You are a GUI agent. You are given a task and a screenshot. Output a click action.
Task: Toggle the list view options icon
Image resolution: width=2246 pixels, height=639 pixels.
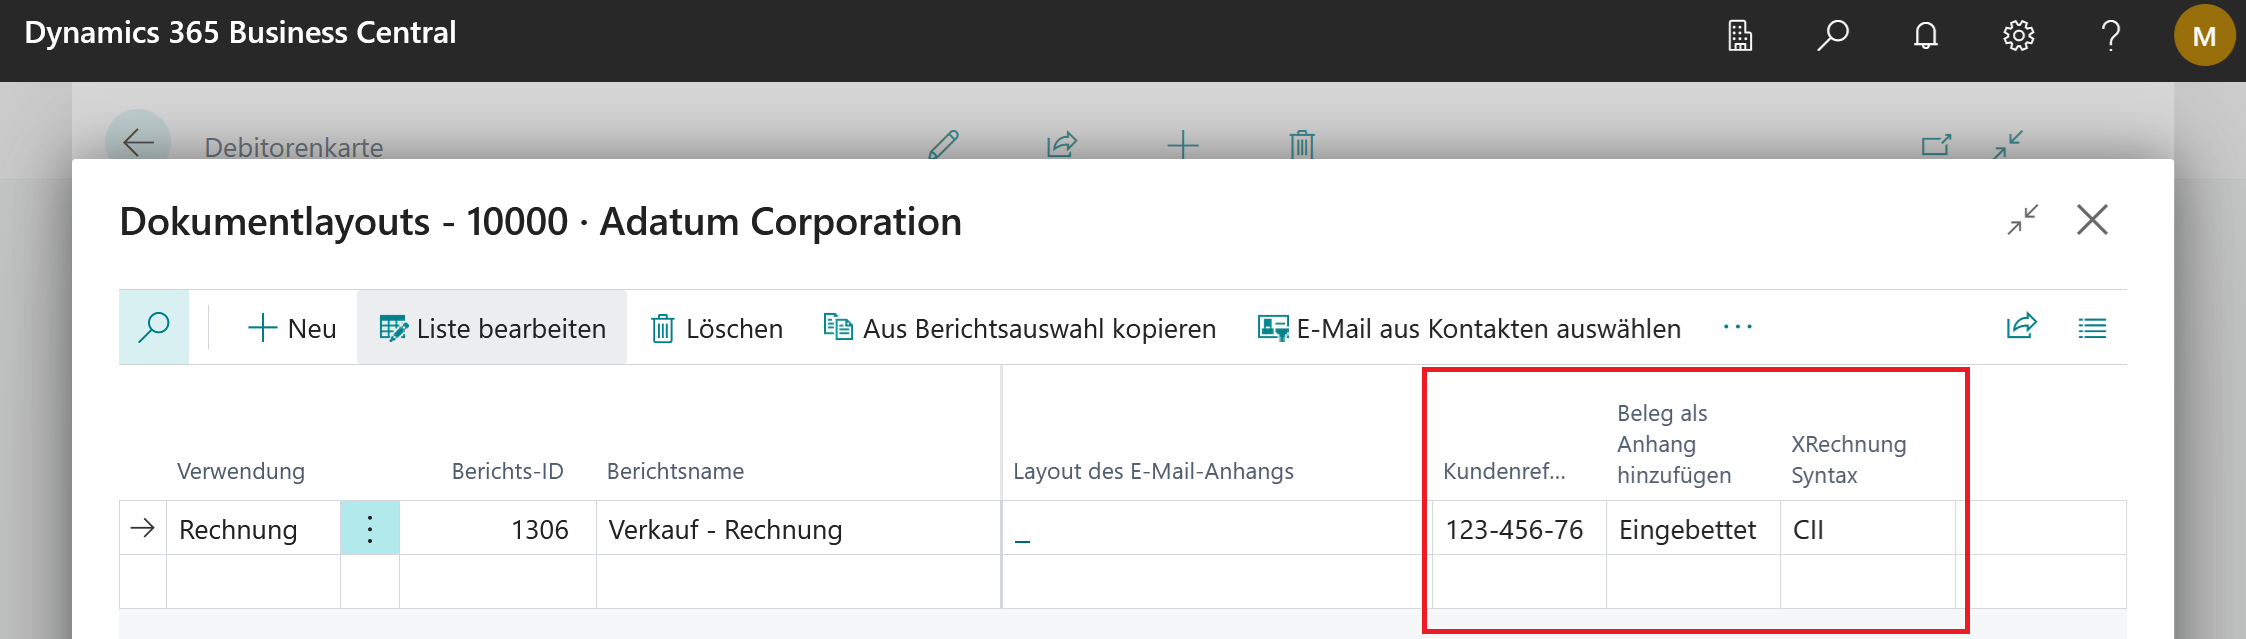tap(2092, 327)
